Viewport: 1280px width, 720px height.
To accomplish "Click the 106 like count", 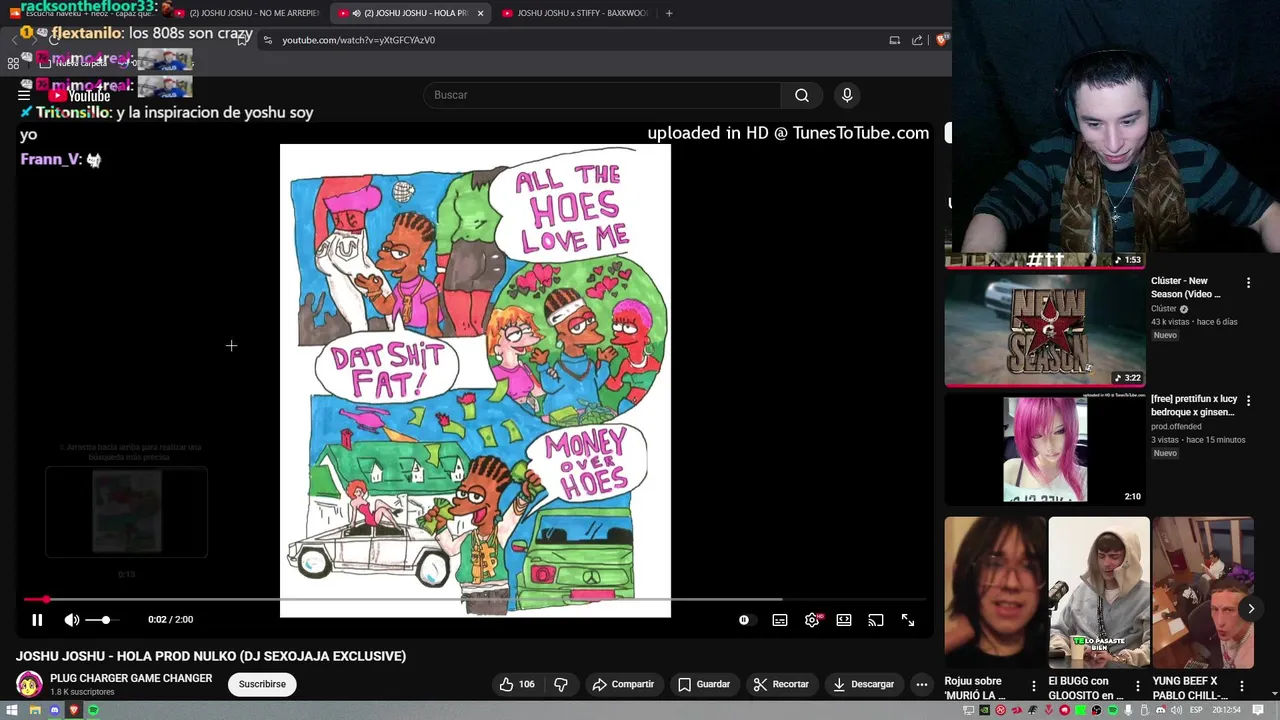I will tap(527, 684).
